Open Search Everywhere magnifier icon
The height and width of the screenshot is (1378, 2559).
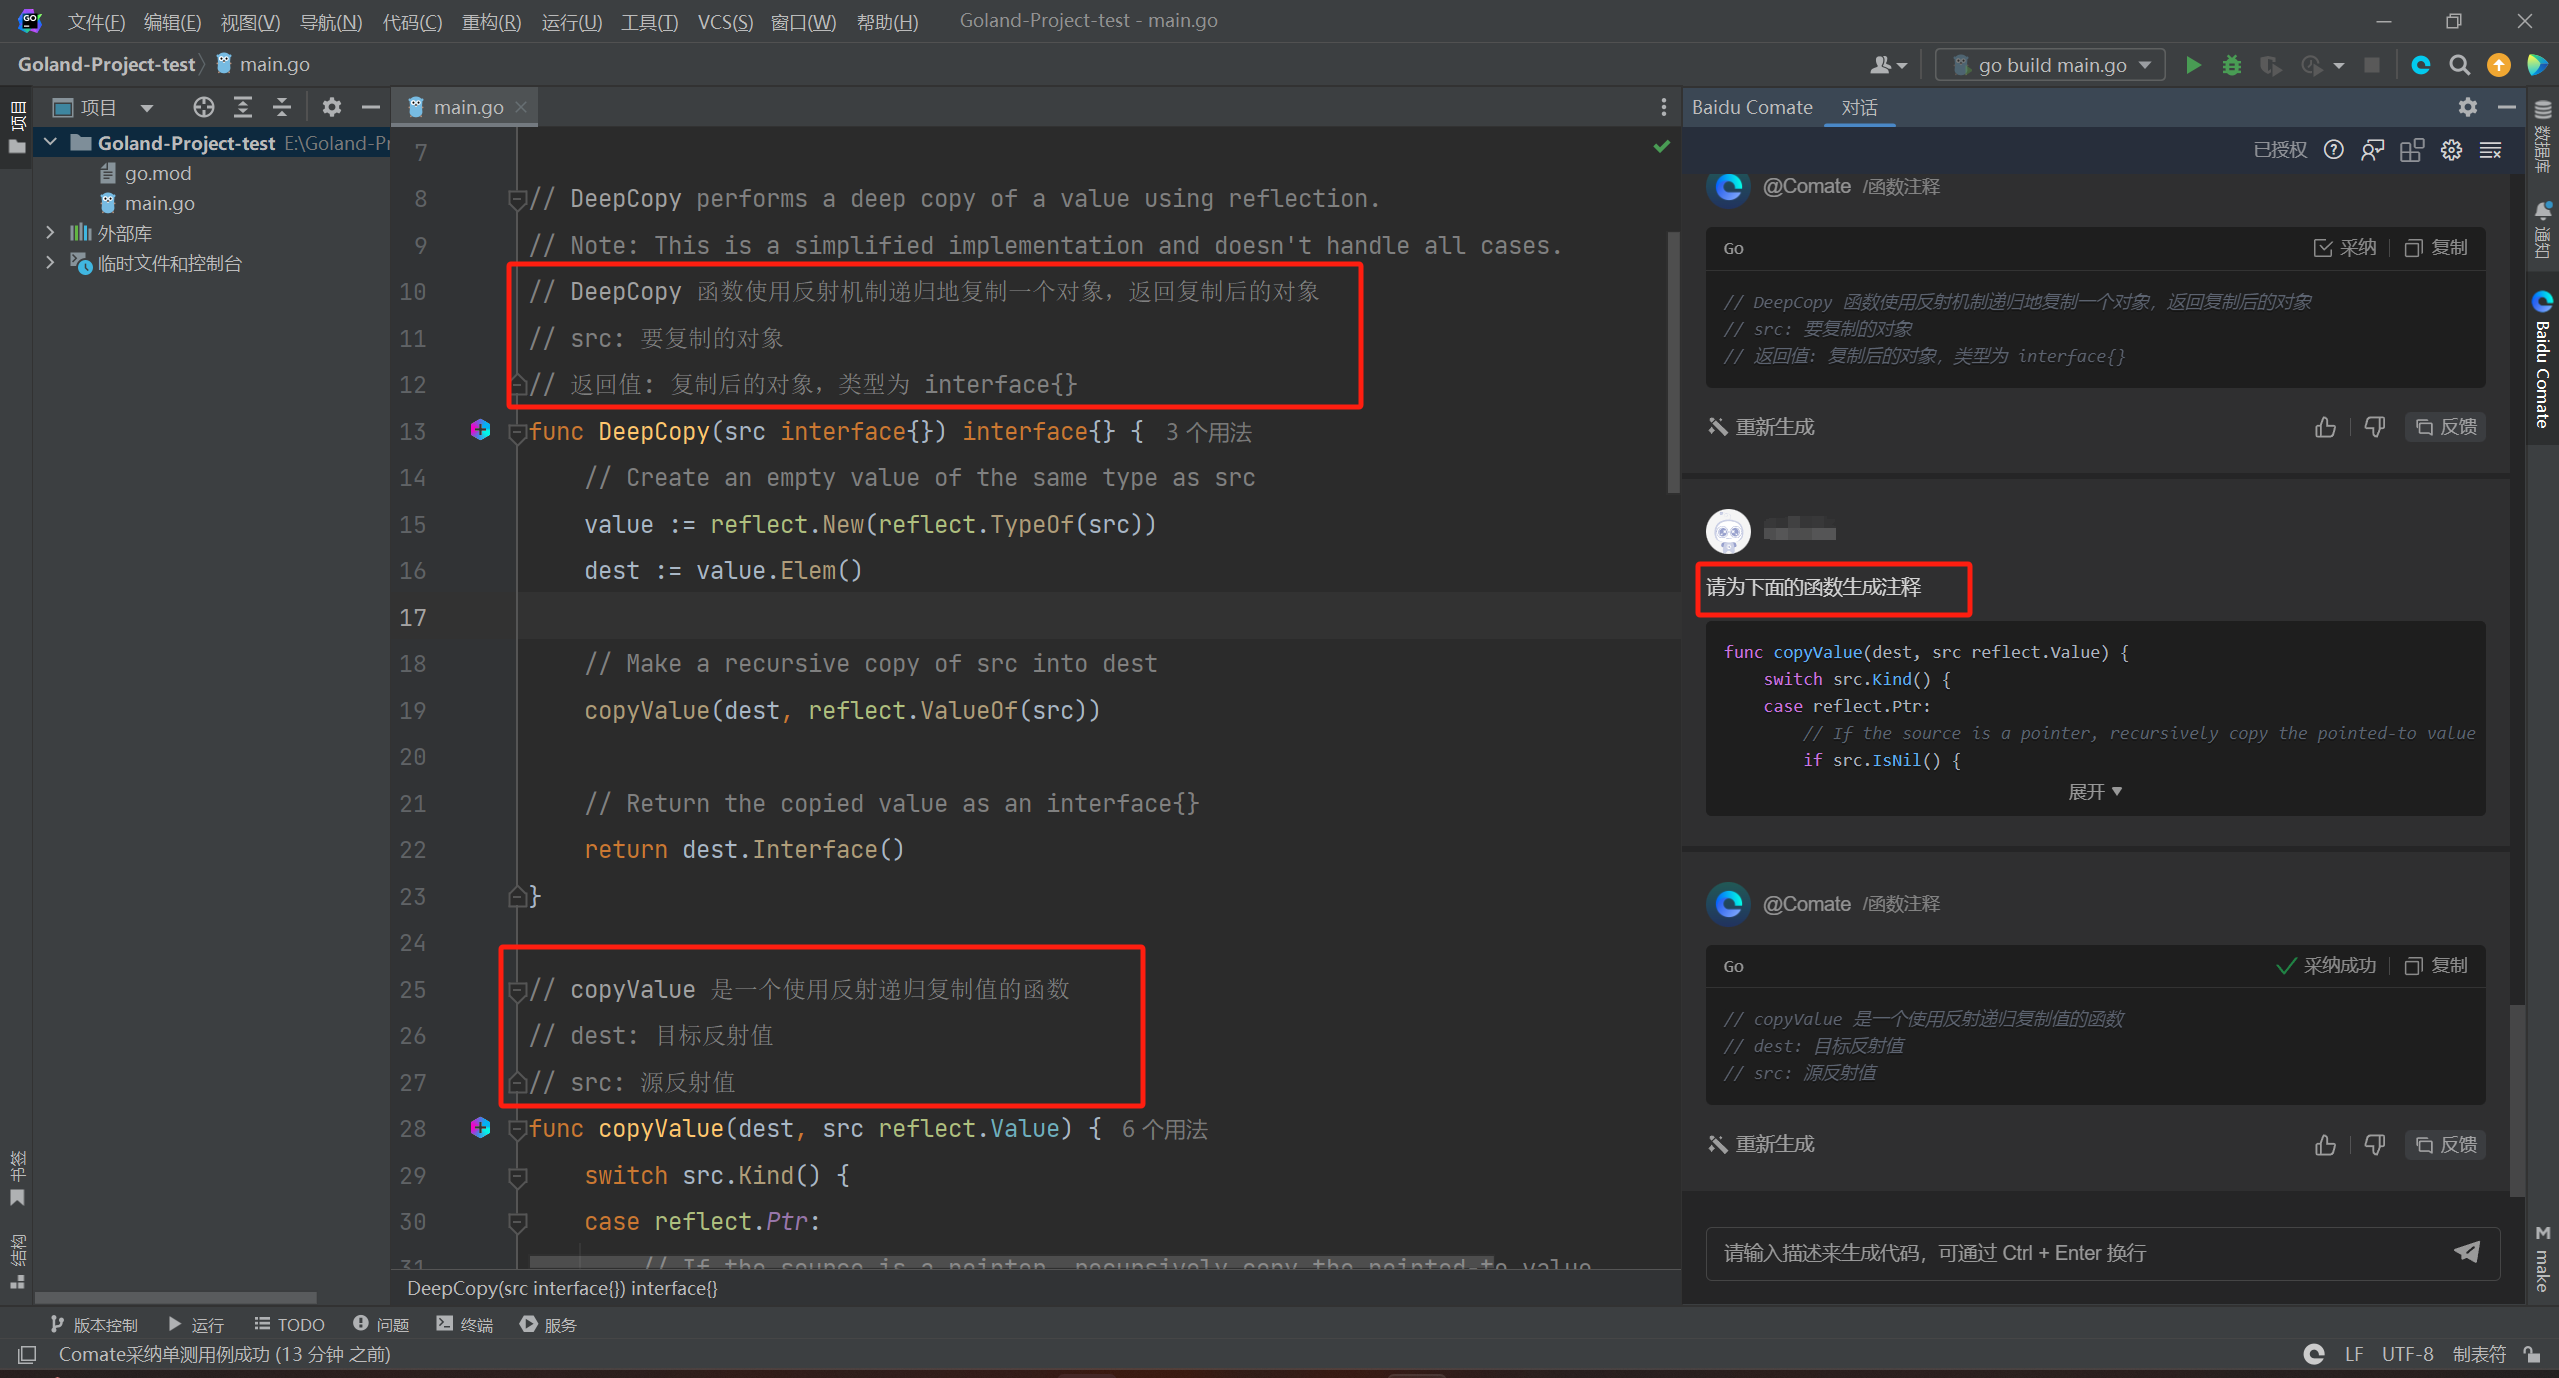[x=2459, y=65]
